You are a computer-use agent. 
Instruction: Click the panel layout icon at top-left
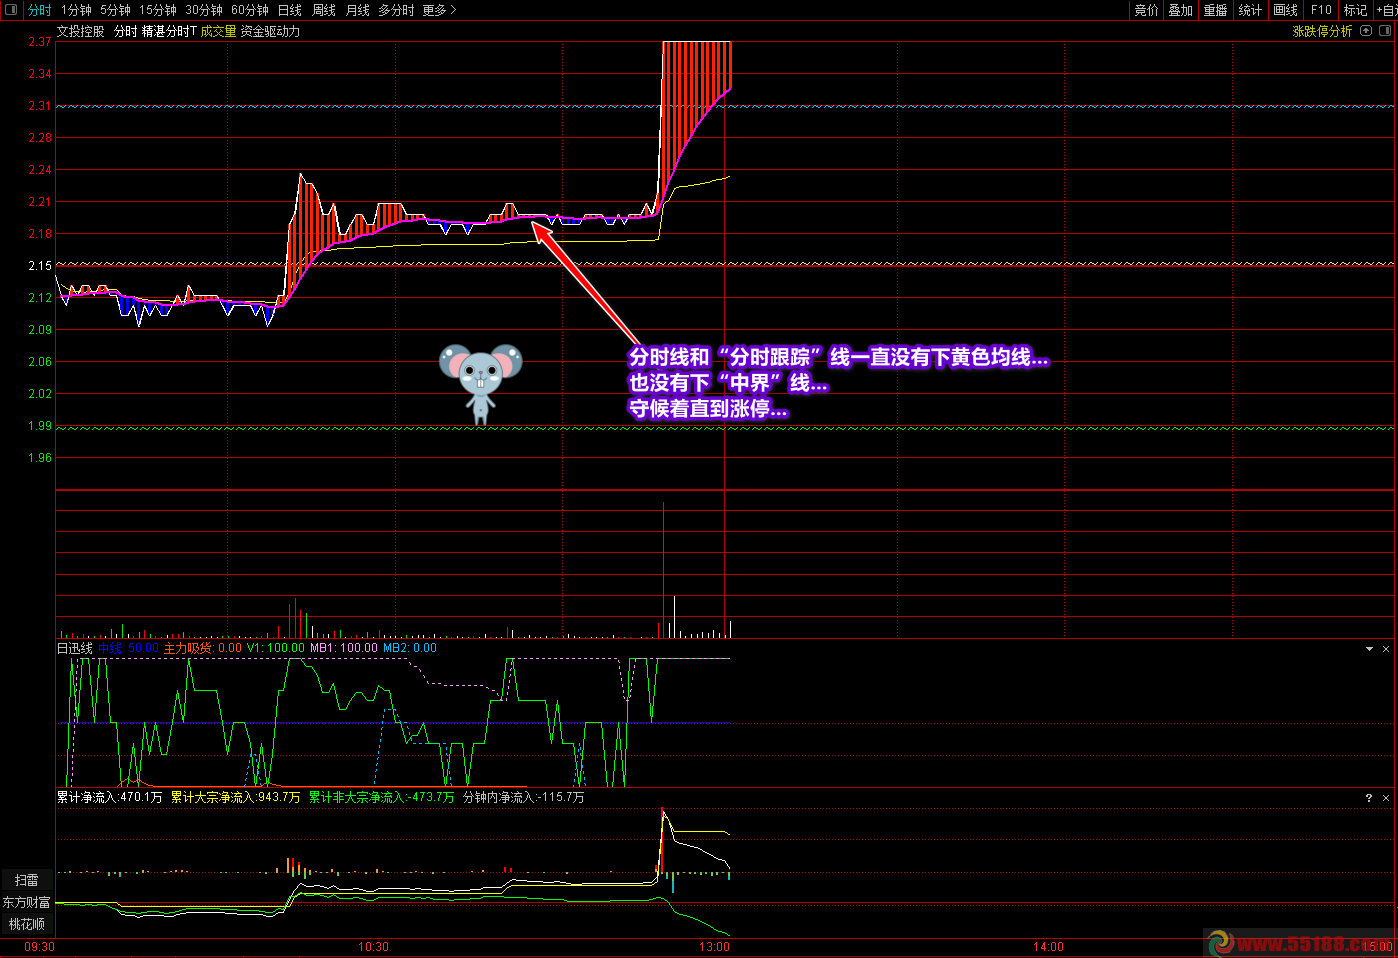coord(11,10)
